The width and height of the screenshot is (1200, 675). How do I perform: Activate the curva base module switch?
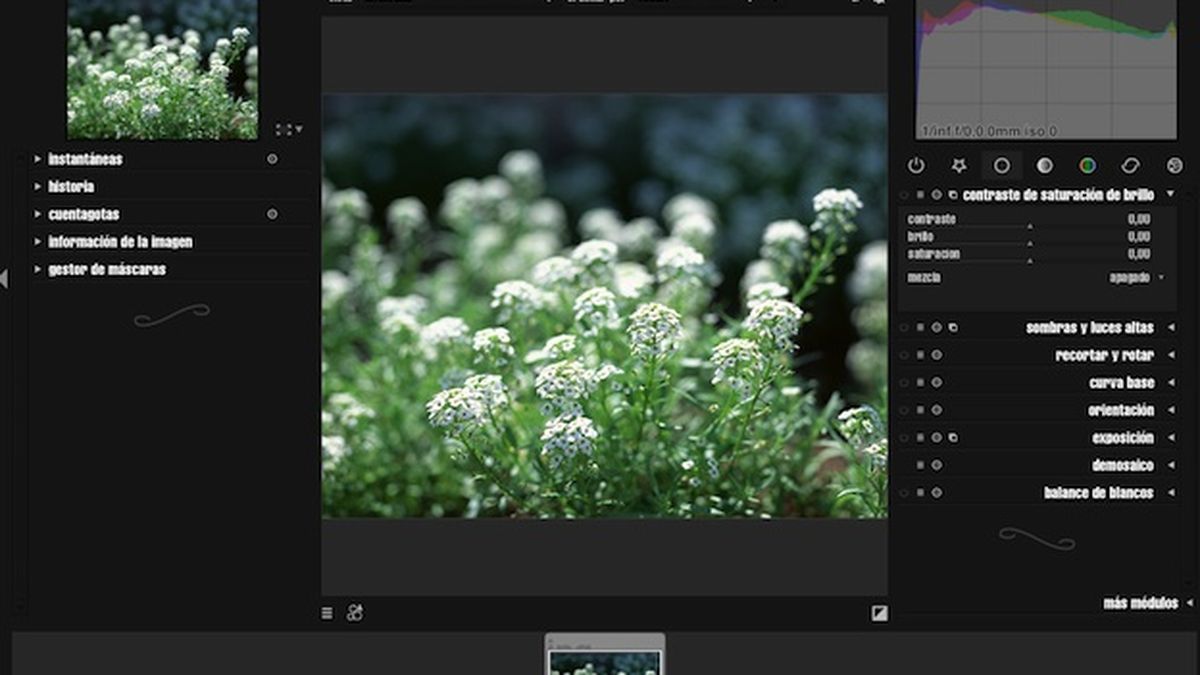click(903, 382)
